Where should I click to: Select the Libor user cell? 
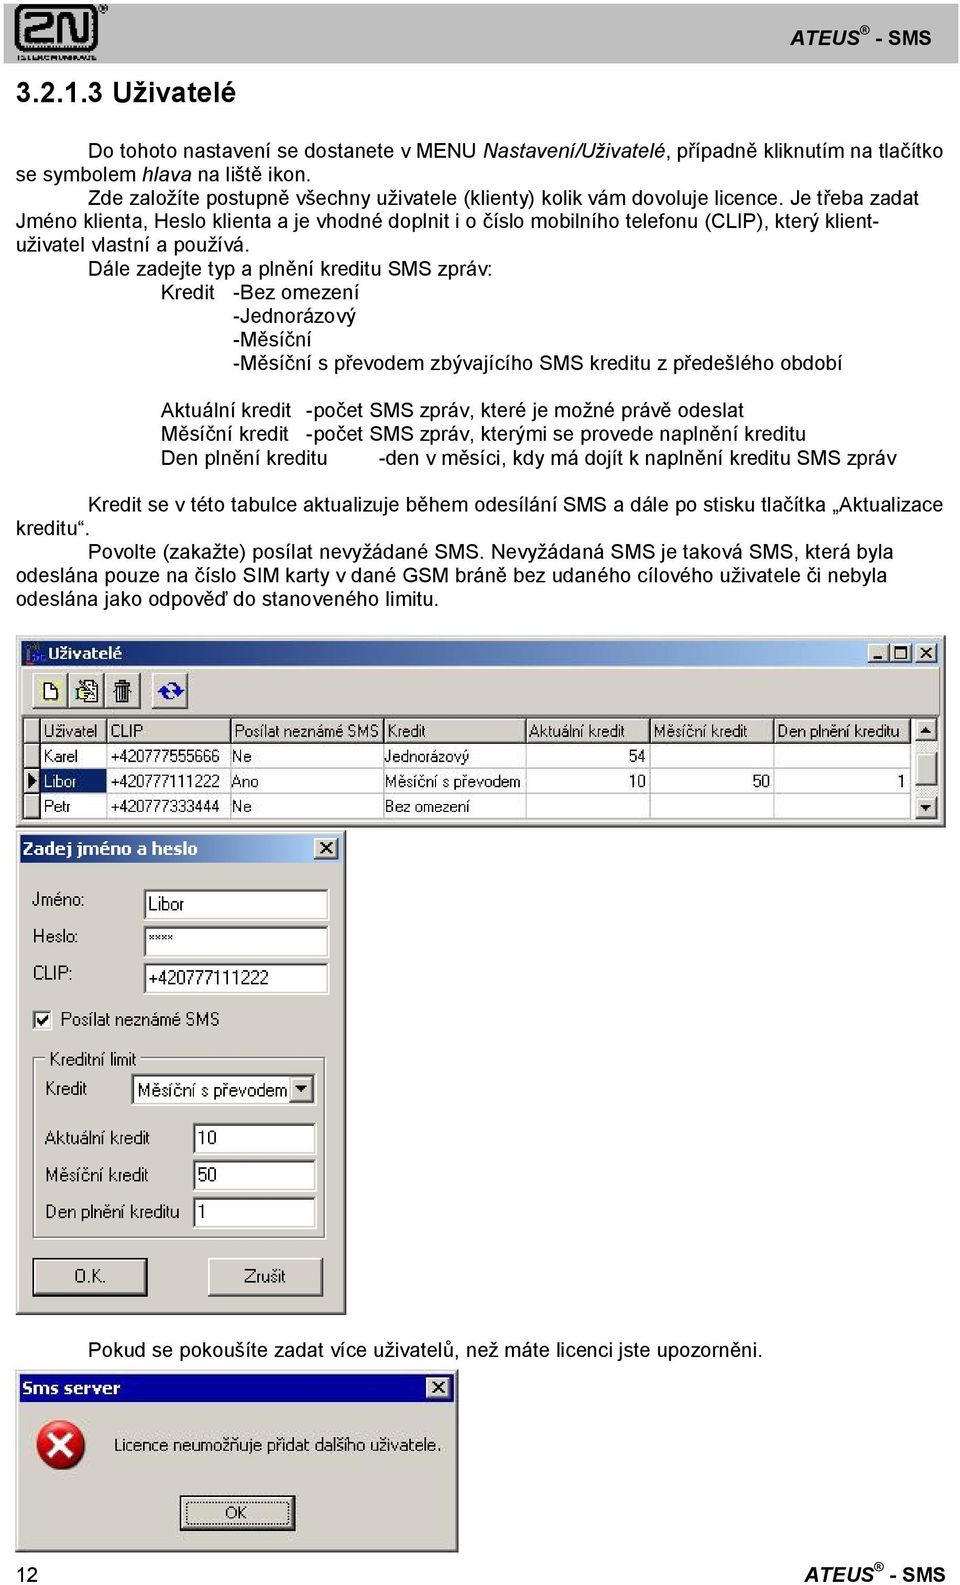pos(73,782)
